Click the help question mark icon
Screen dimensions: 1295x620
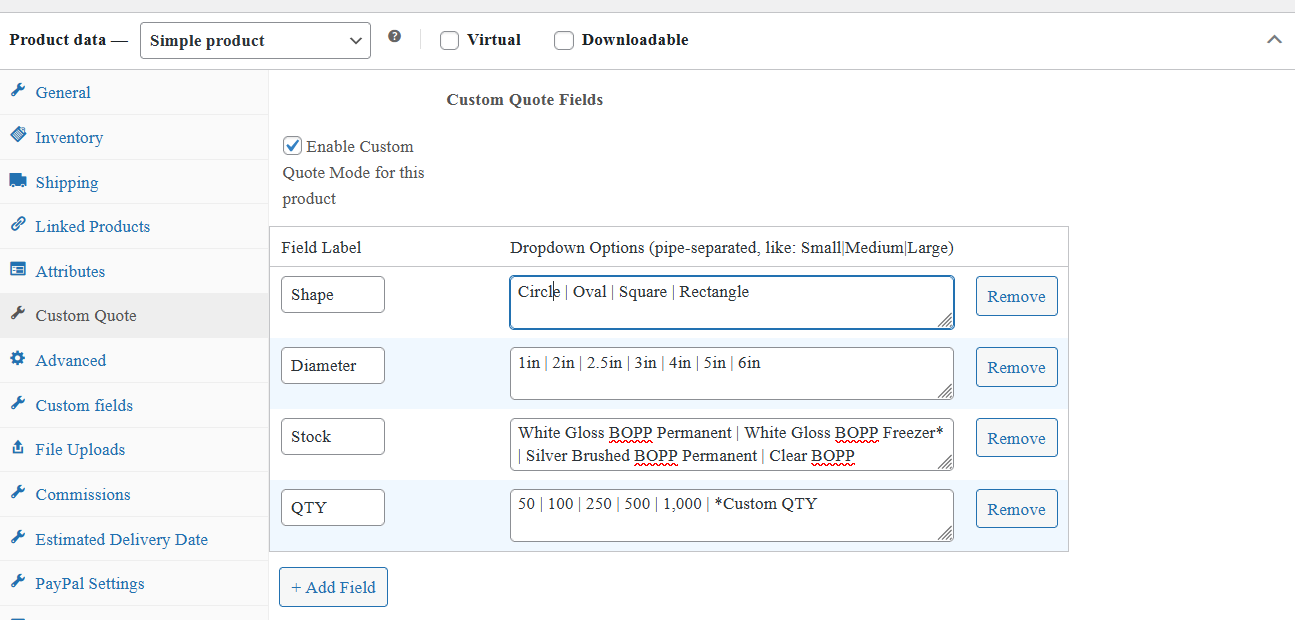pos(395,37)
